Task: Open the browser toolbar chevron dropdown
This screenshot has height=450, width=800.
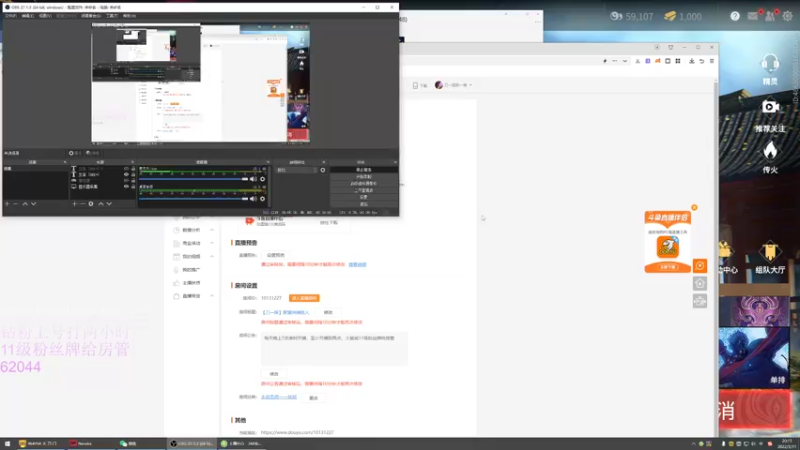Action: (x=624, y=61)
